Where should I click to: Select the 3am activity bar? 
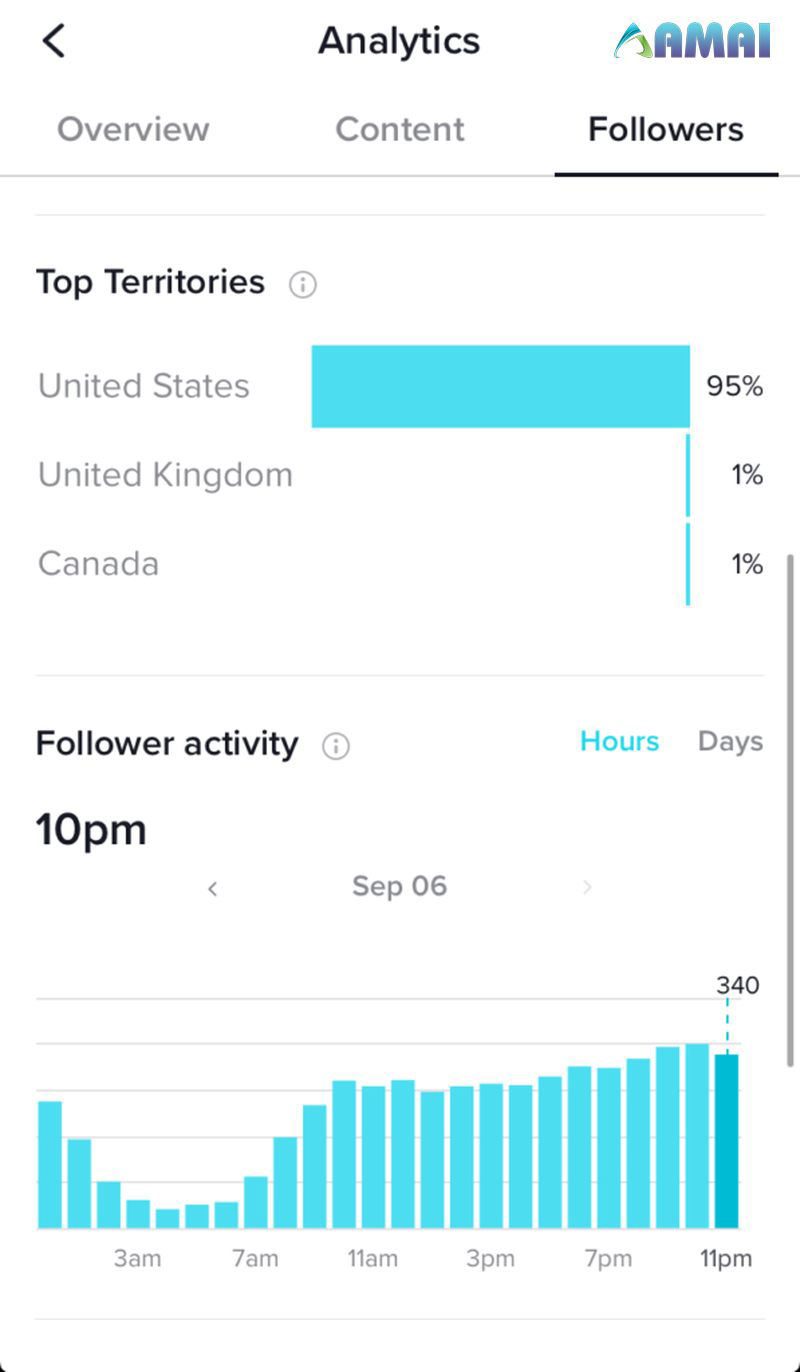138,1214
